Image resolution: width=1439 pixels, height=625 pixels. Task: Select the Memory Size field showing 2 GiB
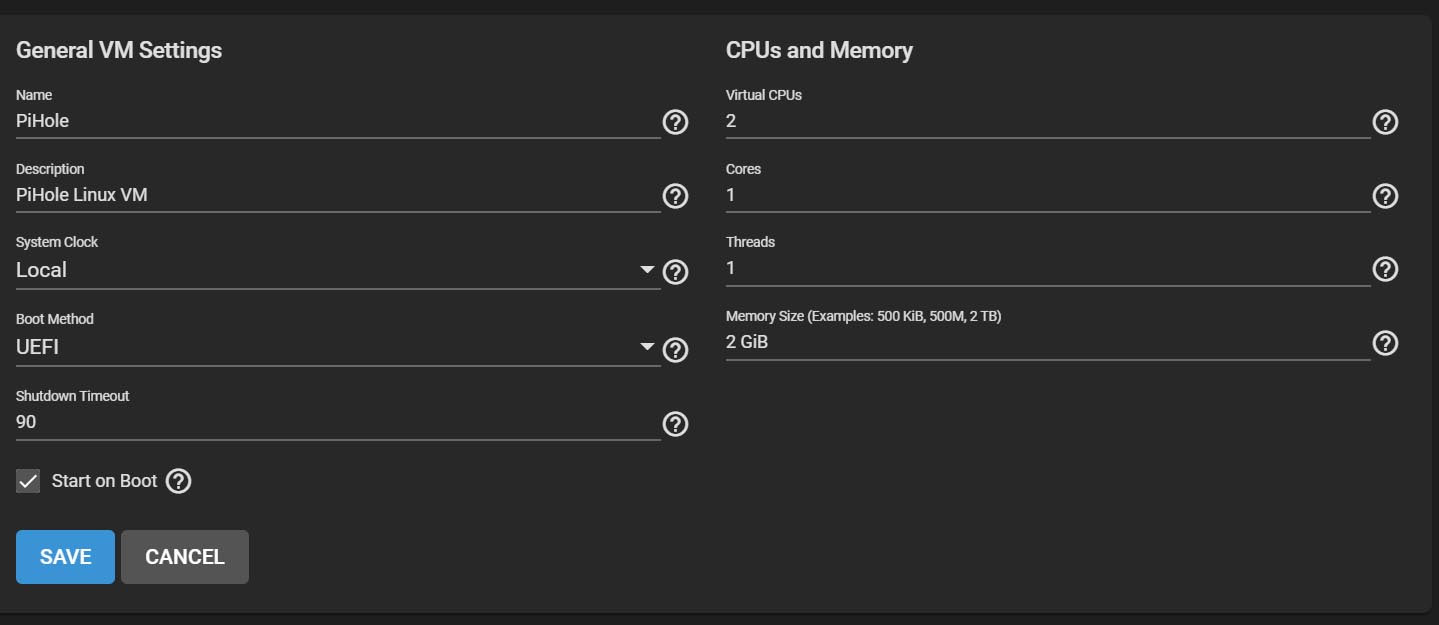(x=1048, y=342)
